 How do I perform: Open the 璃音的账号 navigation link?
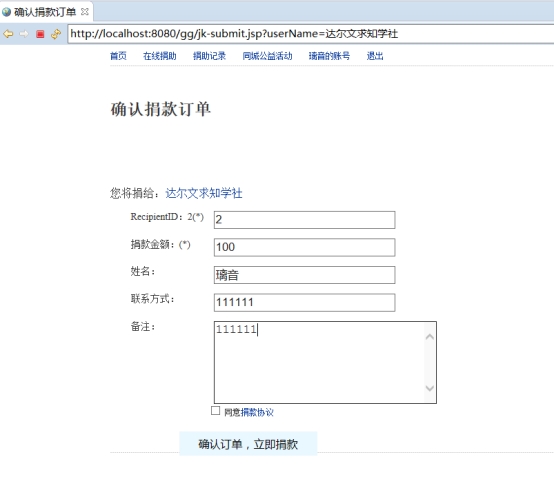[329, 56]
